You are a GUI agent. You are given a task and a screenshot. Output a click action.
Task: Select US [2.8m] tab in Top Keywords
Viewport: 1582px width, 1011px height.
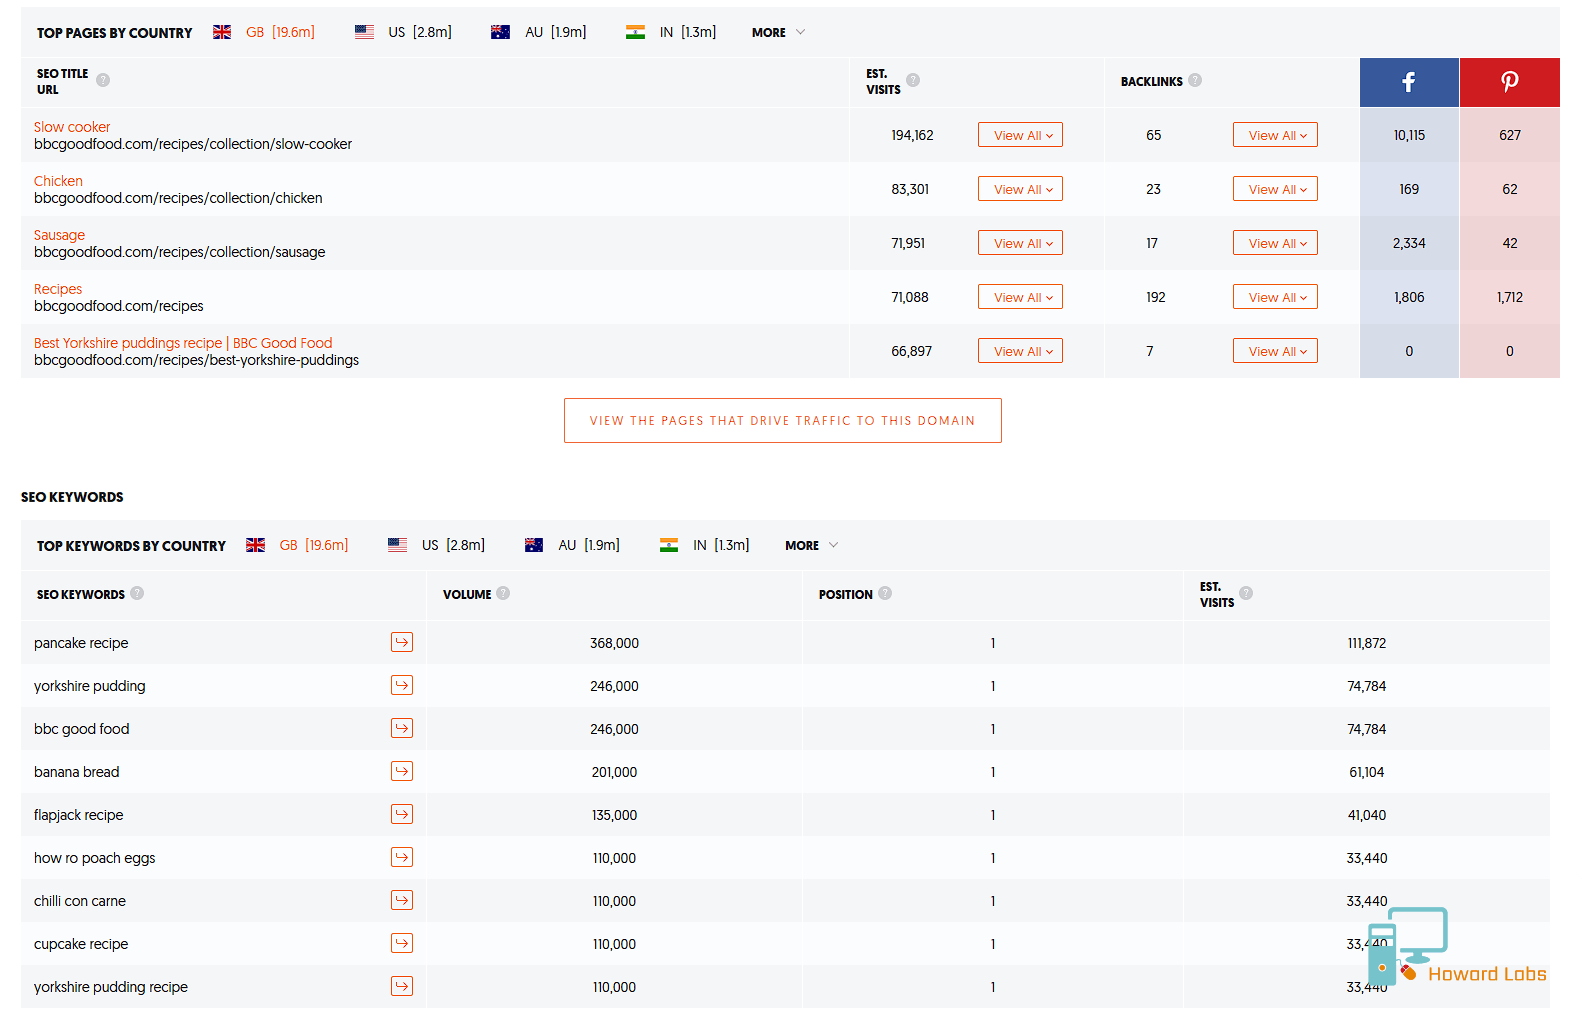point(453,545)
